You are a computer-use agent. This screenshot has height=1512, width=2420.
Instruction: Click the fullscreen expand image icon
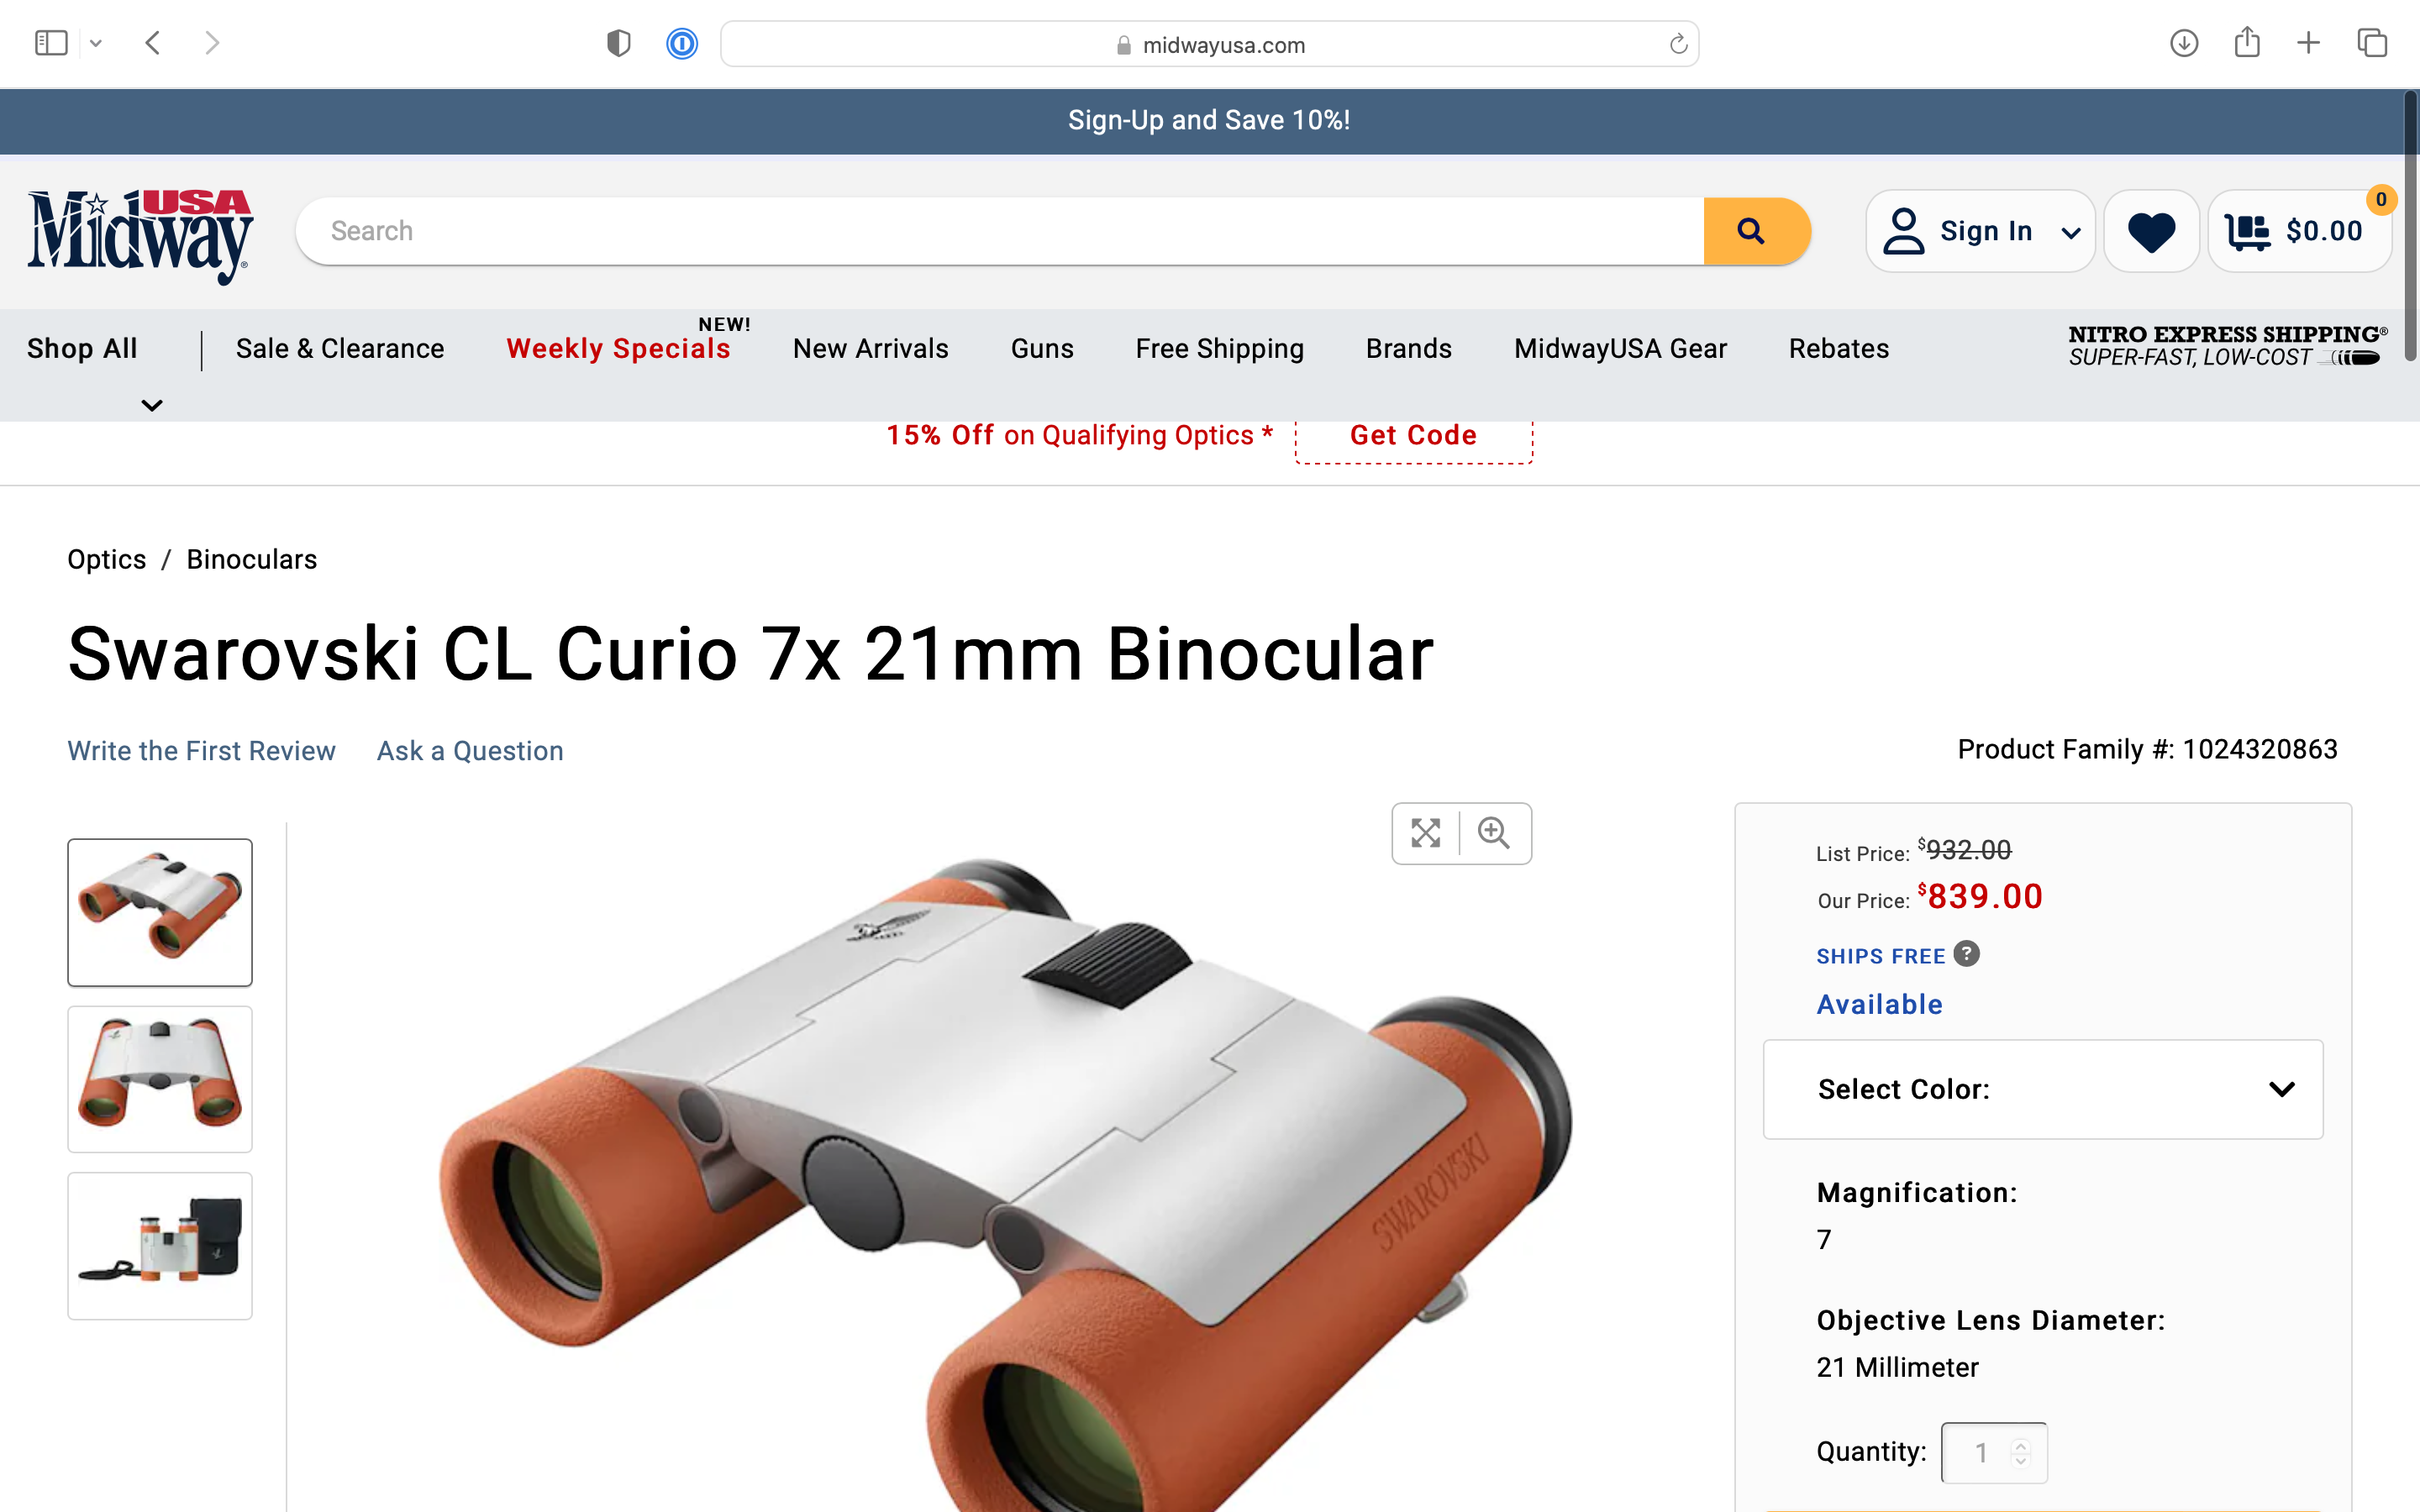1426,833
